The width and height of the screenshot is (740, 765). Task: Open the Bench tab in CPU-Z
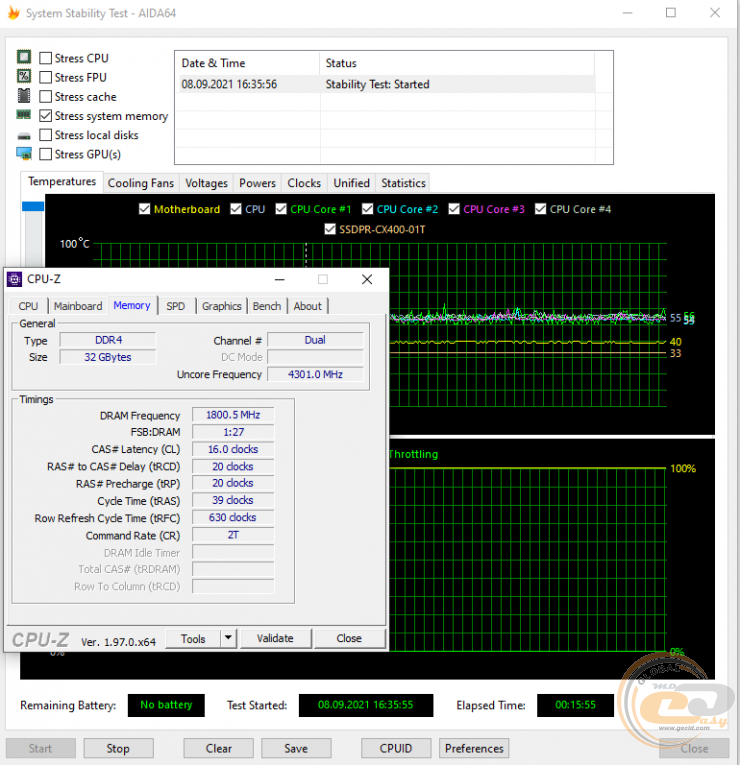pos(267,306)
